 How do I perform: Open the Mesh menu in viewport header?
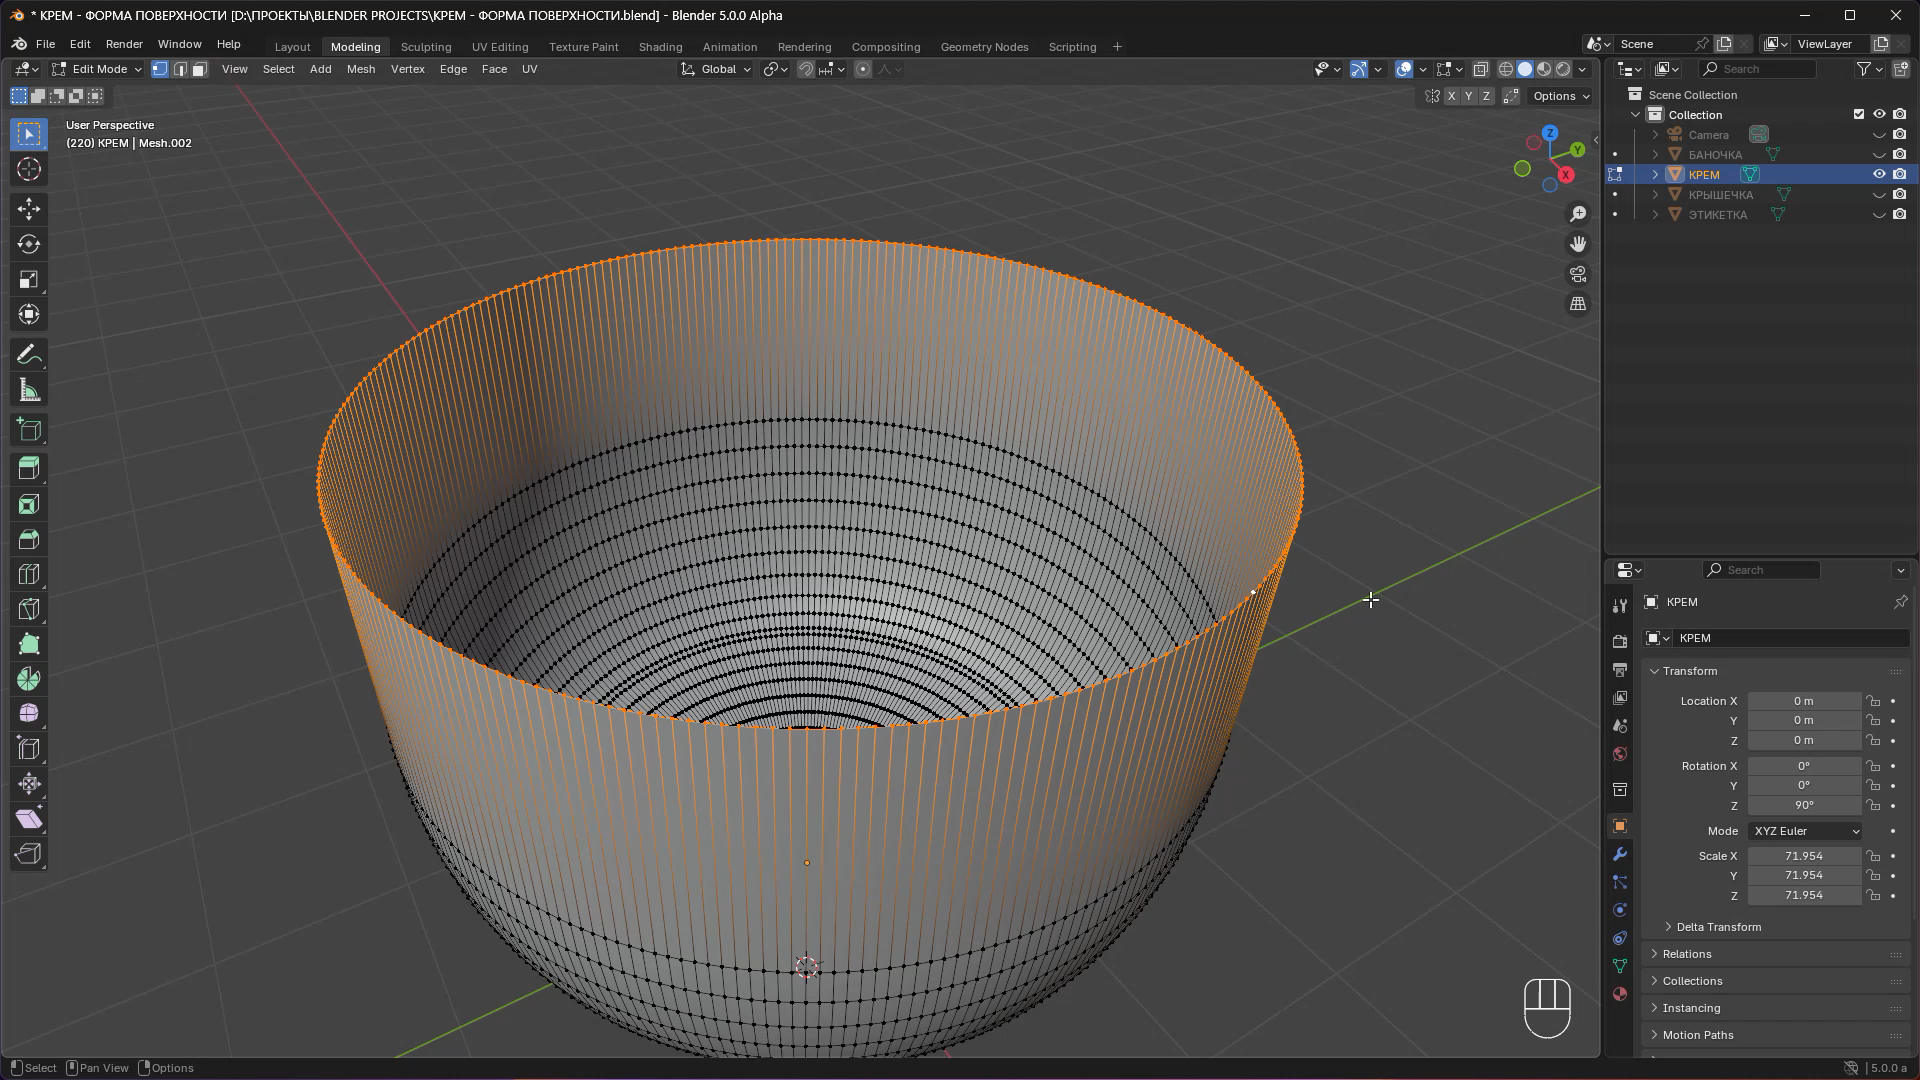click(361, 69)
